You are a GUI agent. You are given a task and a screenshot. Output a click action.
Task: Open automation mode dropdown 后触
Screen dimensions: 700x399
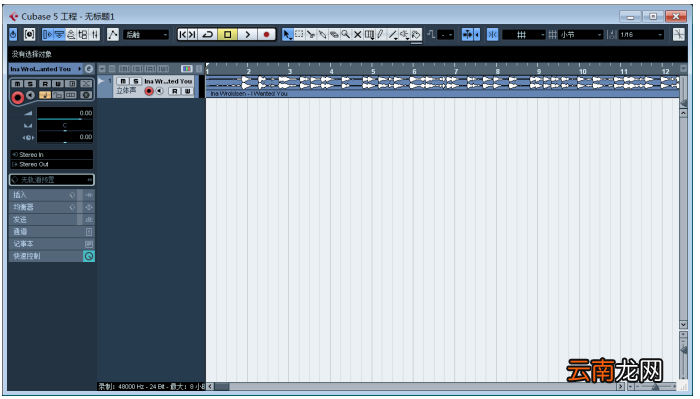(146, 34)
